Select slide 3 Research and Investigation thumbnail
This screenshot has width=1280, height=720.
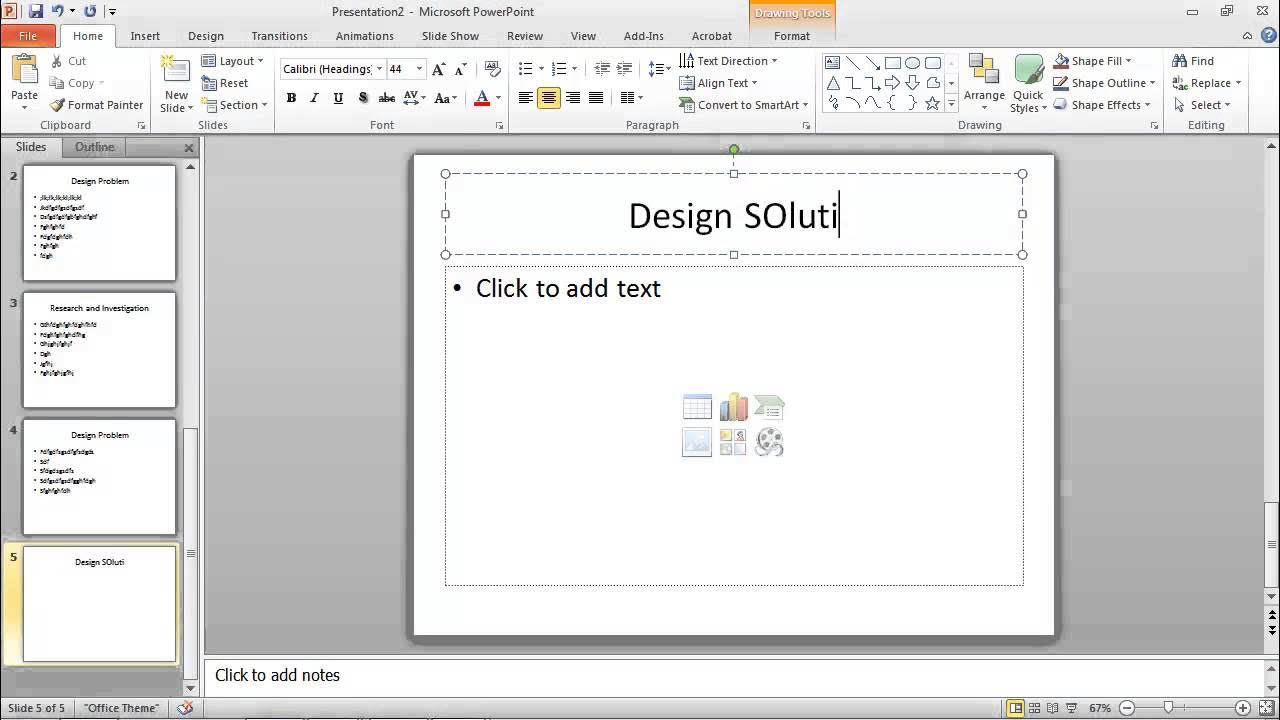[99, 349]
